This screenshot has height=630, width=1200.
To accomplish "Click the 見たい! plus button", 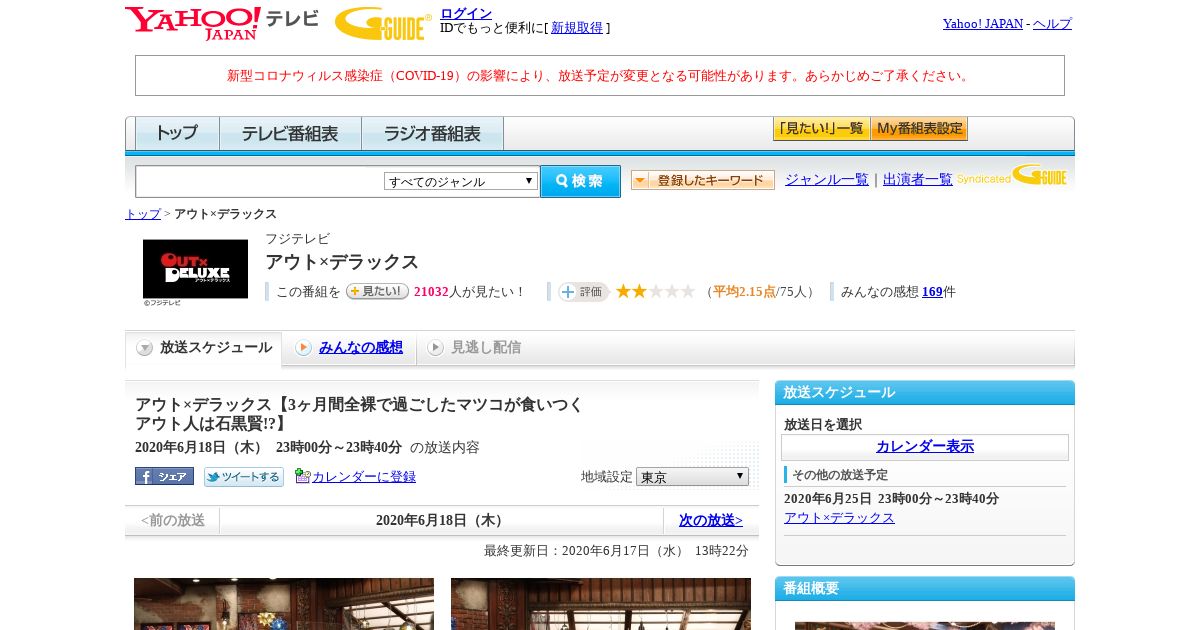I will tap(377, 291).
